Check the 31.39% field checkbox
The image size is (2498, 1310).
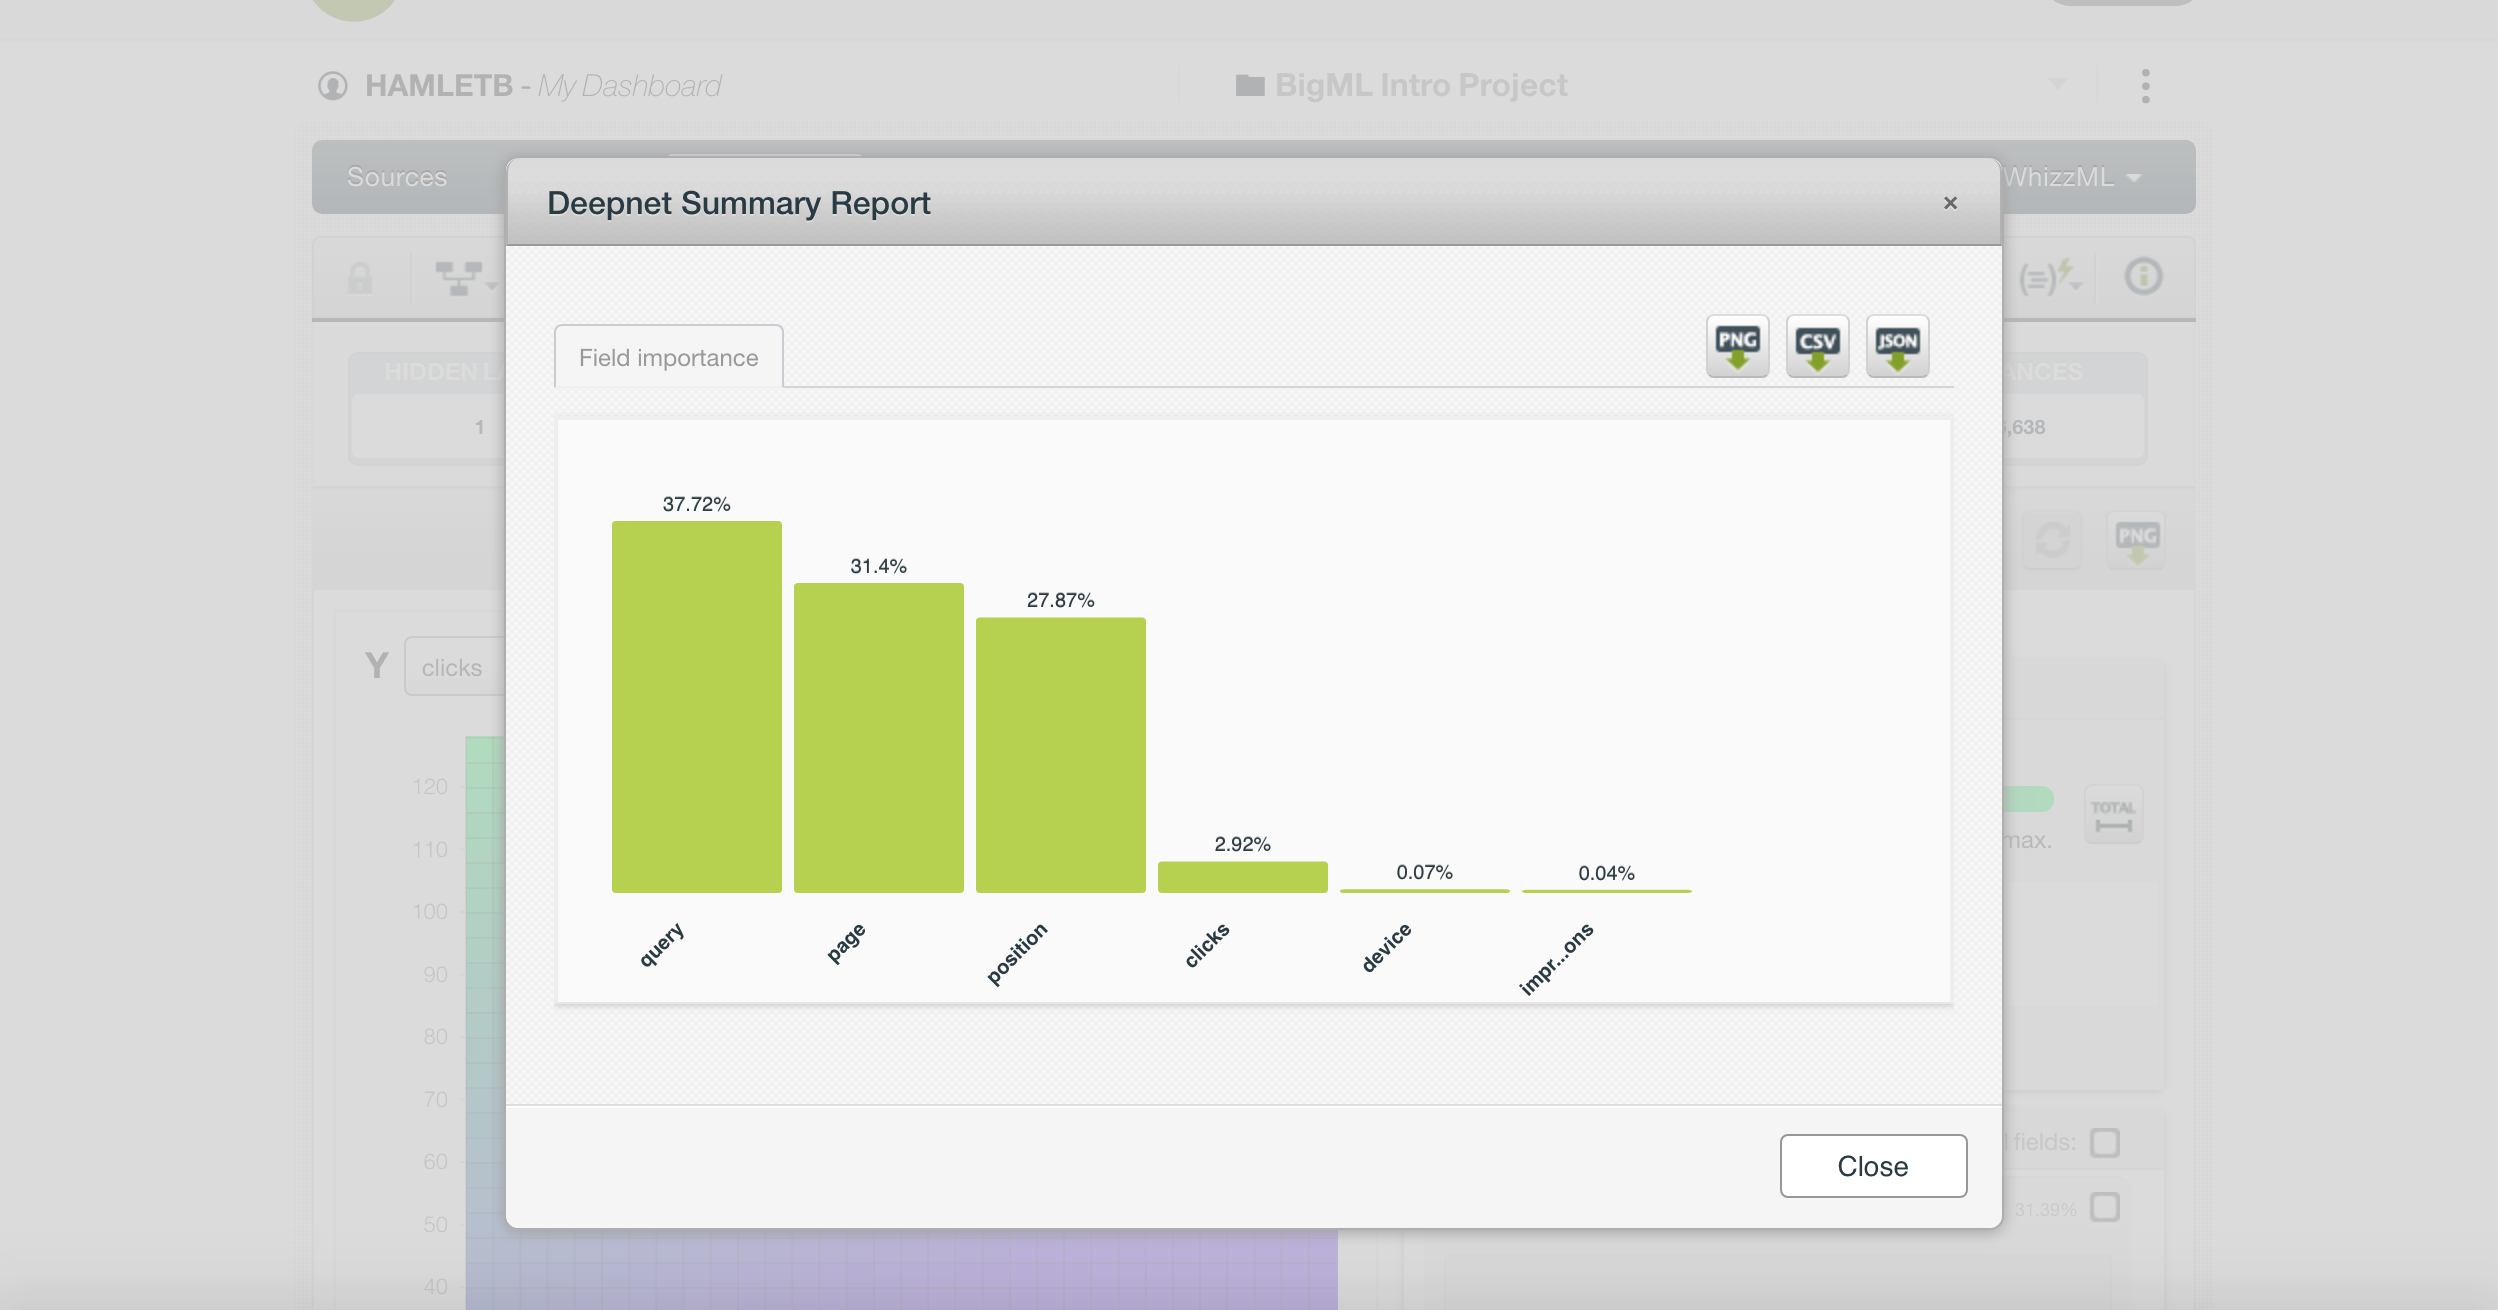tap(2105, 1207)
